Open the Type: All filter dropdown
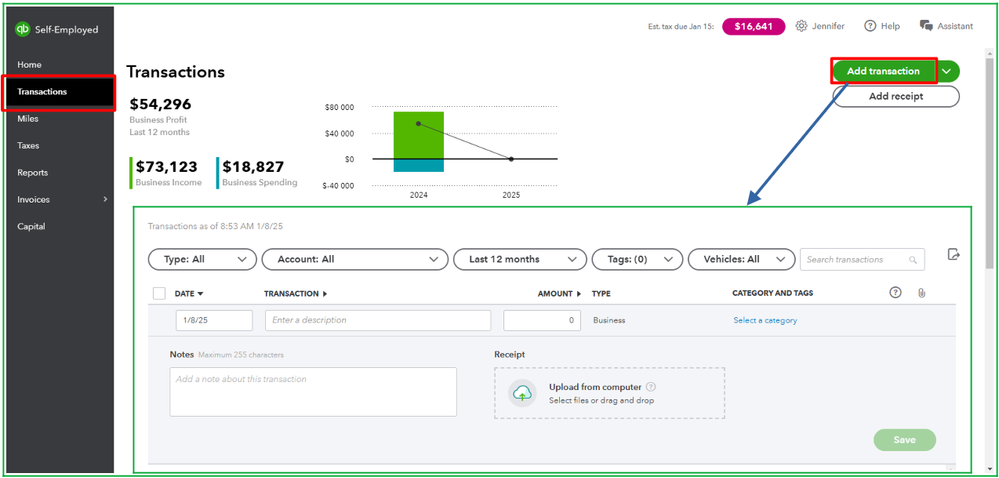Viewport: 999px width, 478px height. click(x=202, y=259)
